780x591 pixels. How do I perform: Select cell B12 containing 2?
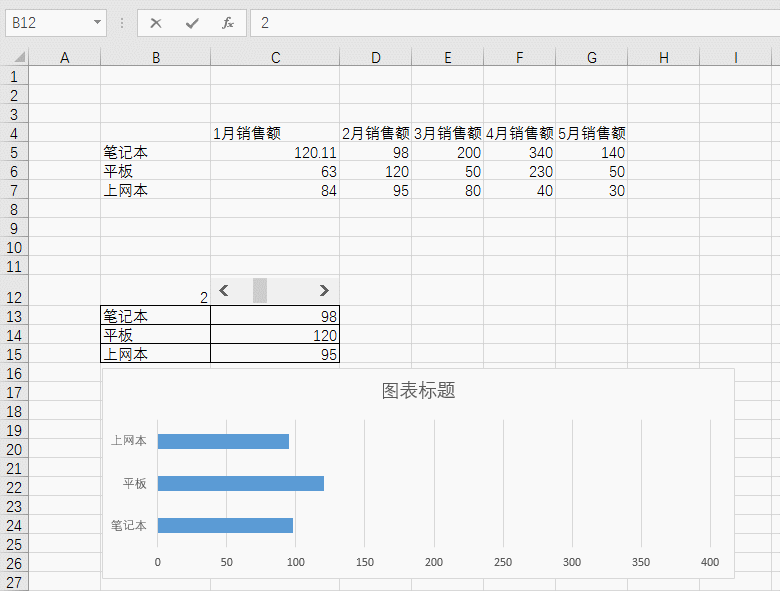(156, 291)
